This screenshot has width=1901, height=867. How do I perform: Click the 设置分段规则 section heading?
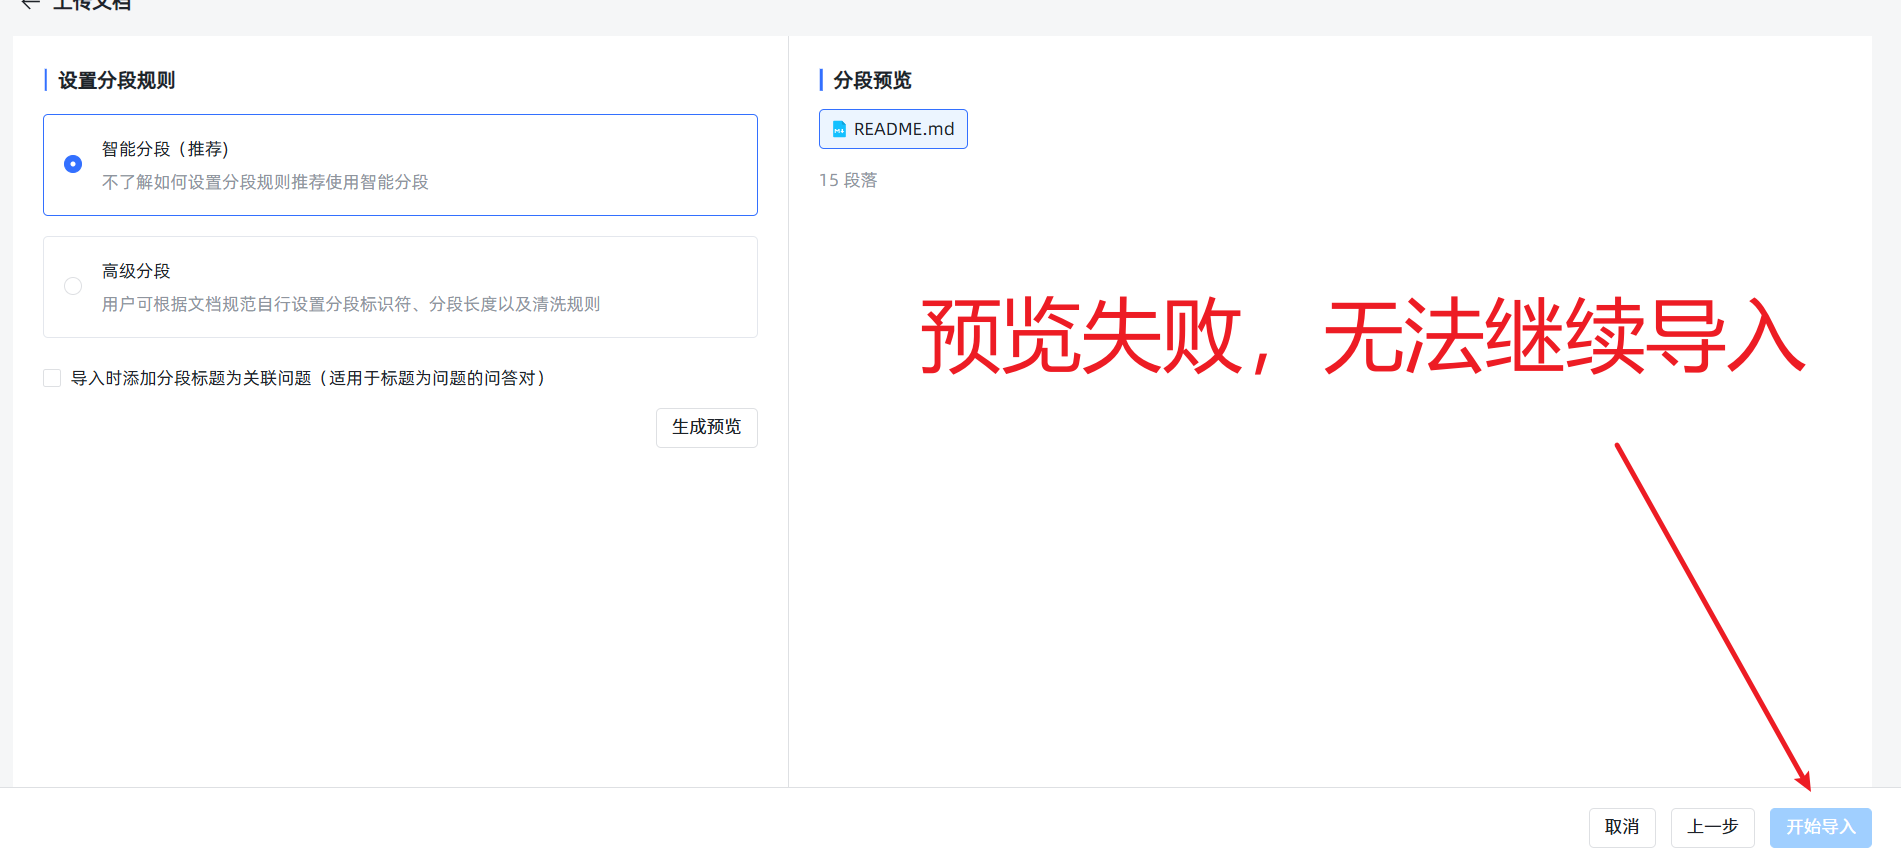pyautogui.click(x=116, y=80)
